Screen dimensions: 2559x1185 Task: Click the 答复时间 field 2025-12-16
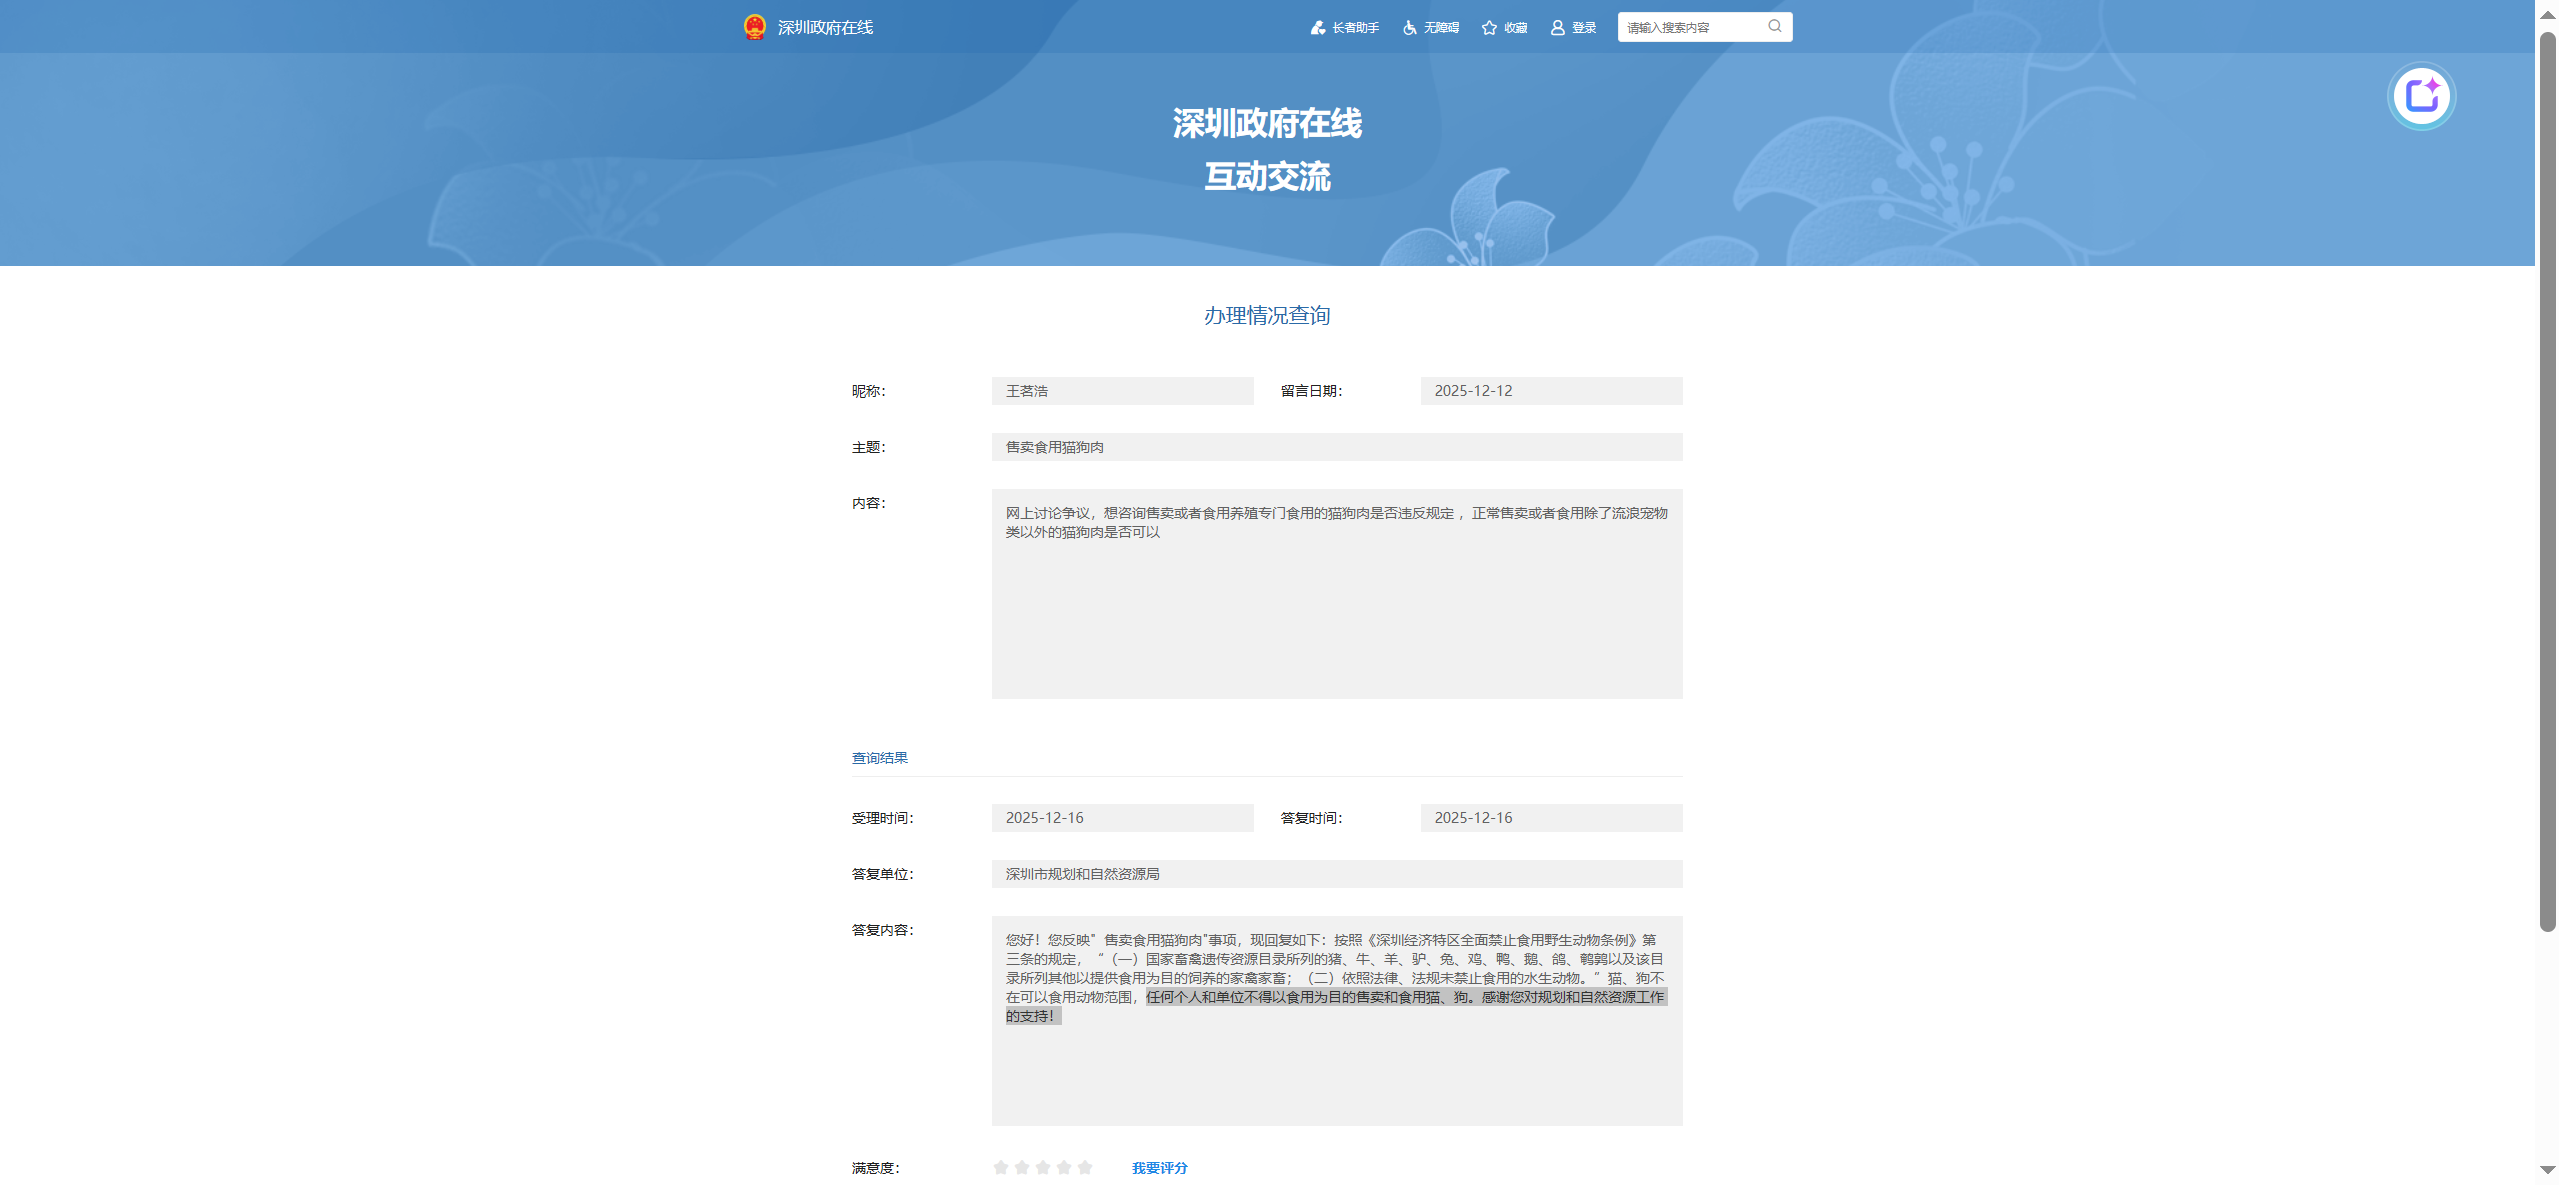(x=1551, y=818)
